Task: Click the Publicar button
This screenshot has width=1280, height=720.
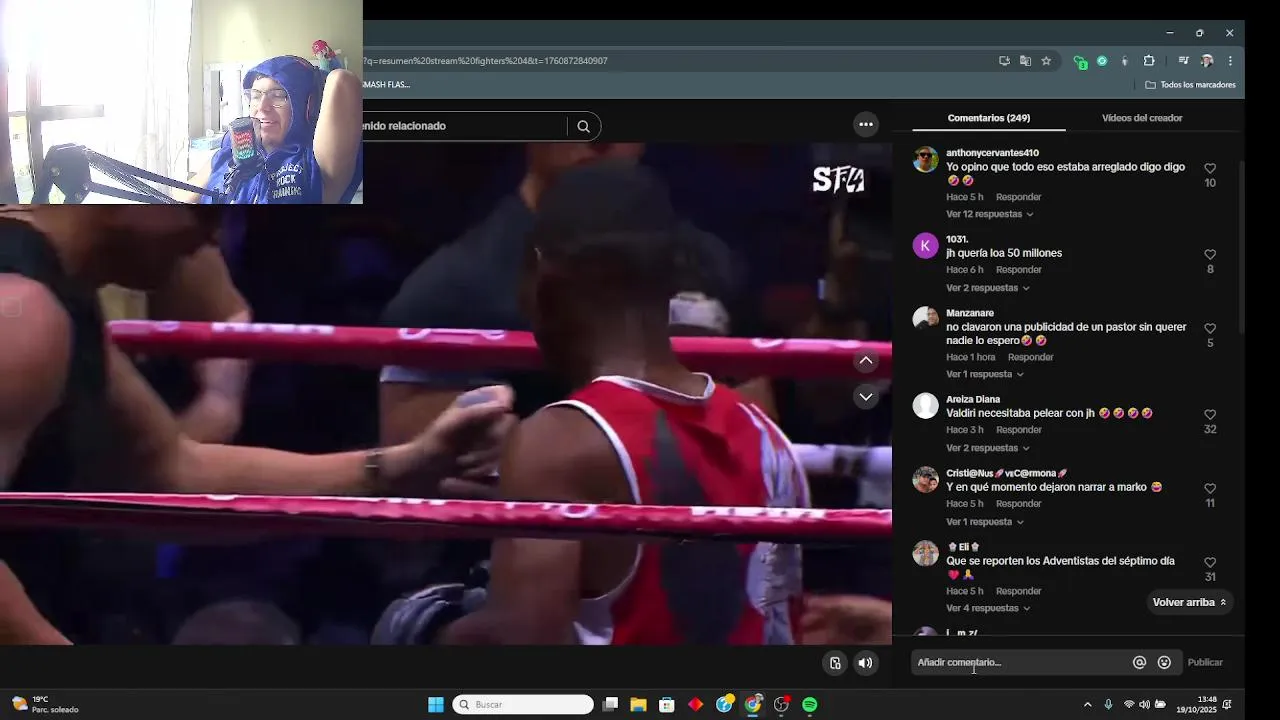Action: point(1205,662)
